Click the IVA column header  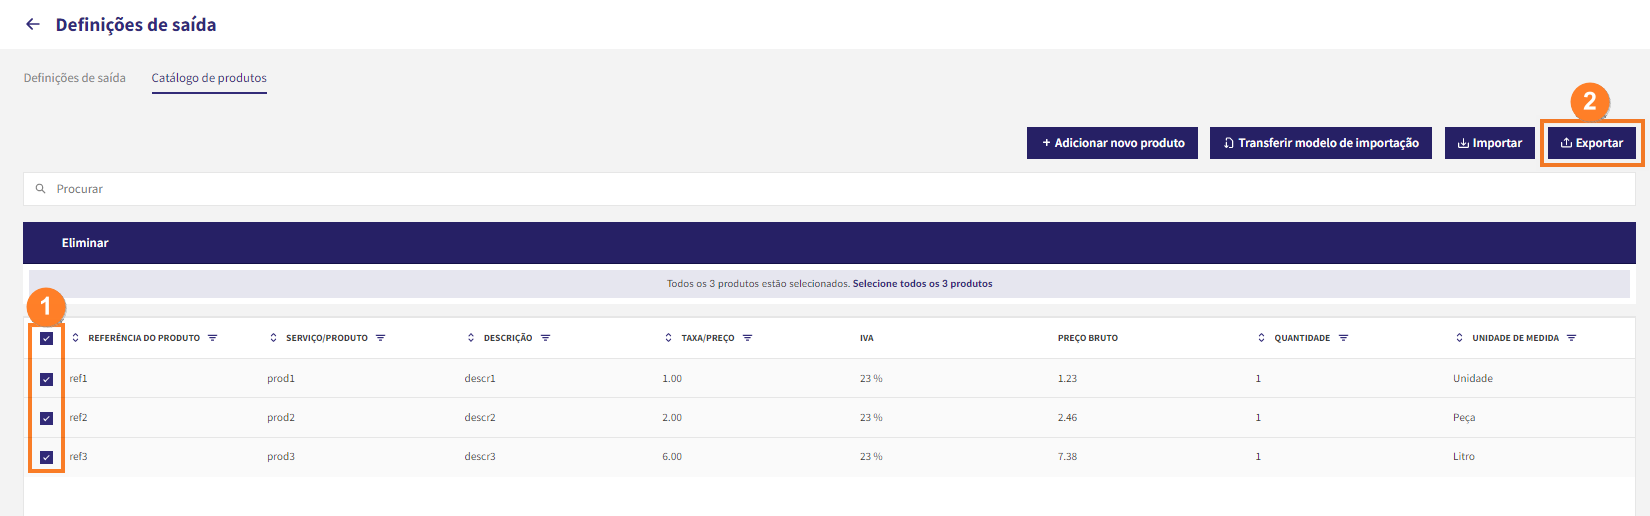coord(867,338)
